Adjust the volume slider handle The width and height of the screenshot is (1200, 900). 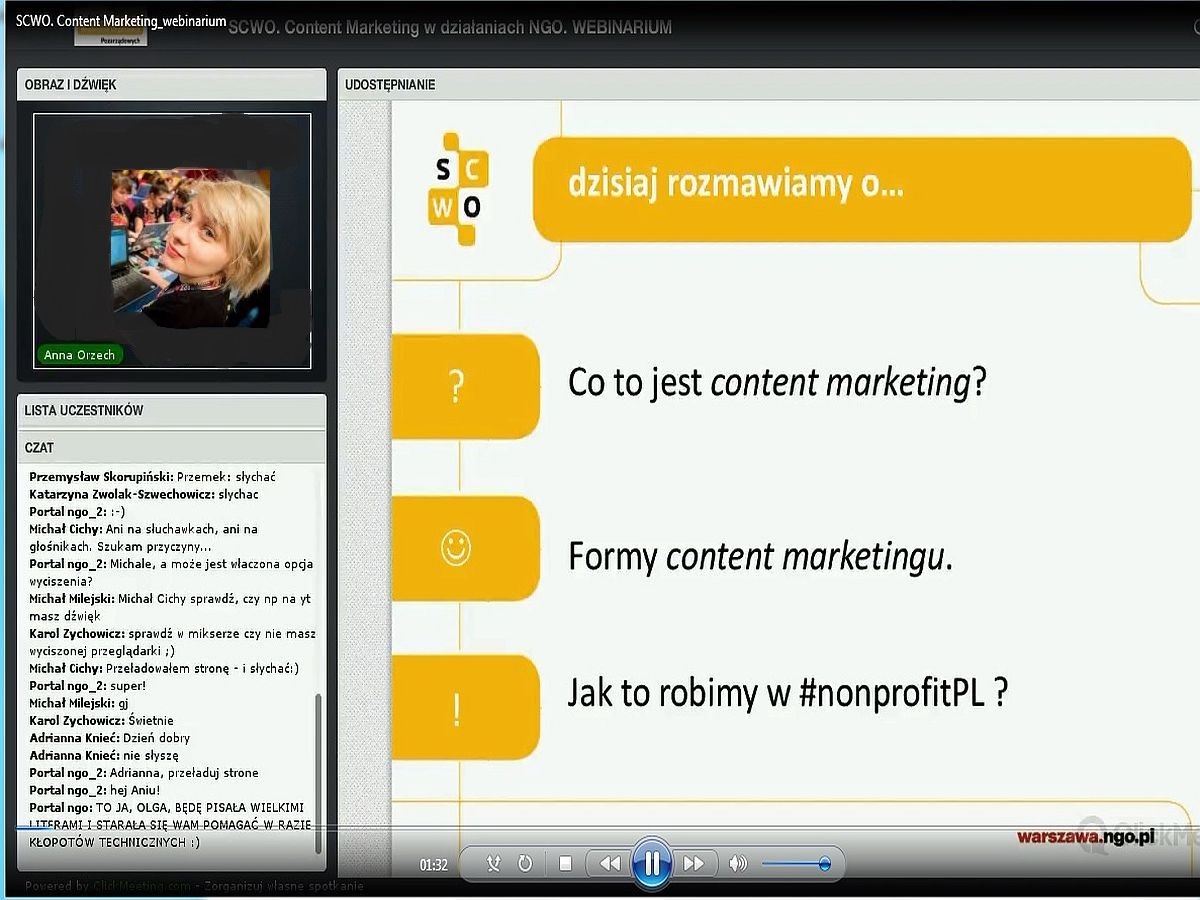(824, 864)
